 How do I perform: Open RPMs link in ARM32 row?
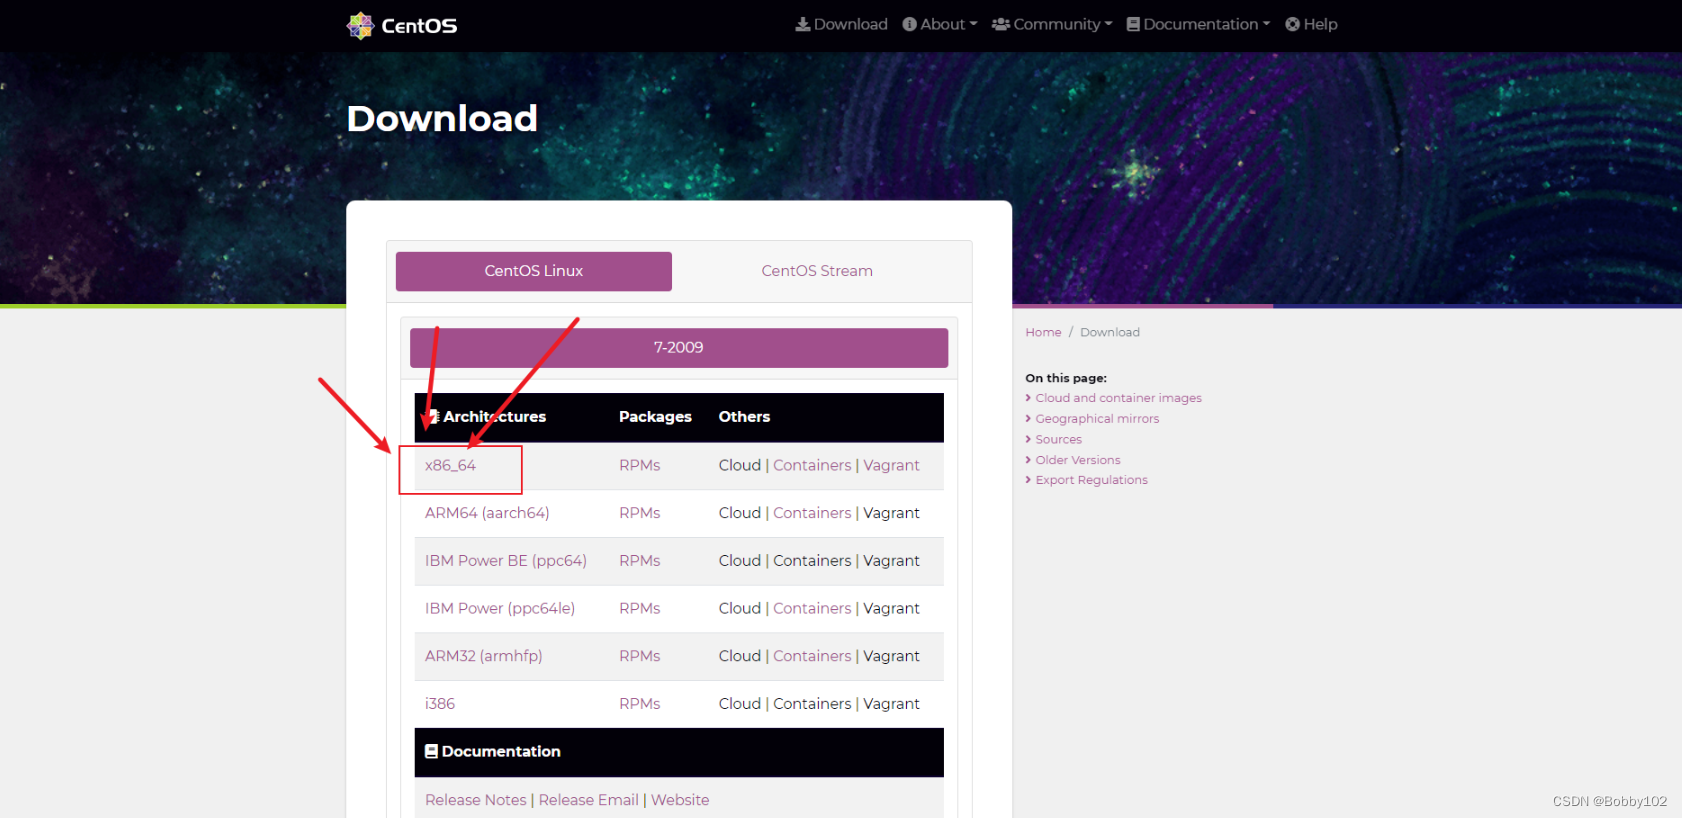[x=640, y=656]
